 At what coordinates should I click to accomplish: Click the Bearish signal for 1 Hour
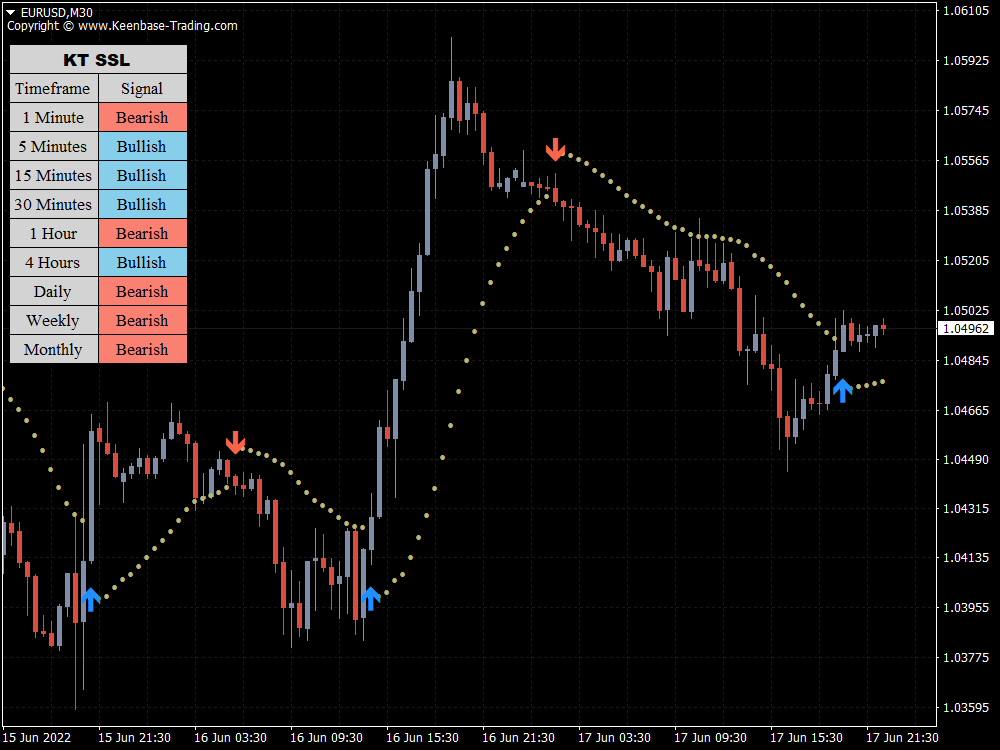pos(143,233)
